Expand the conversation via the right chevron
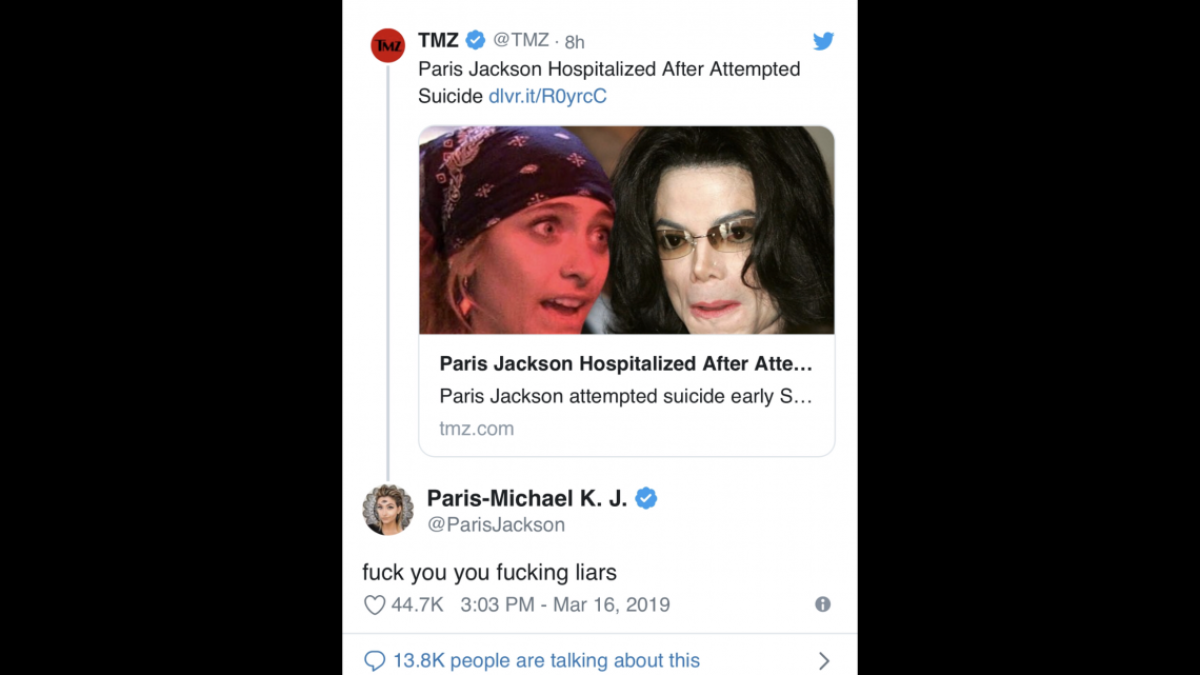The image size is (1200, 675). 823,660
